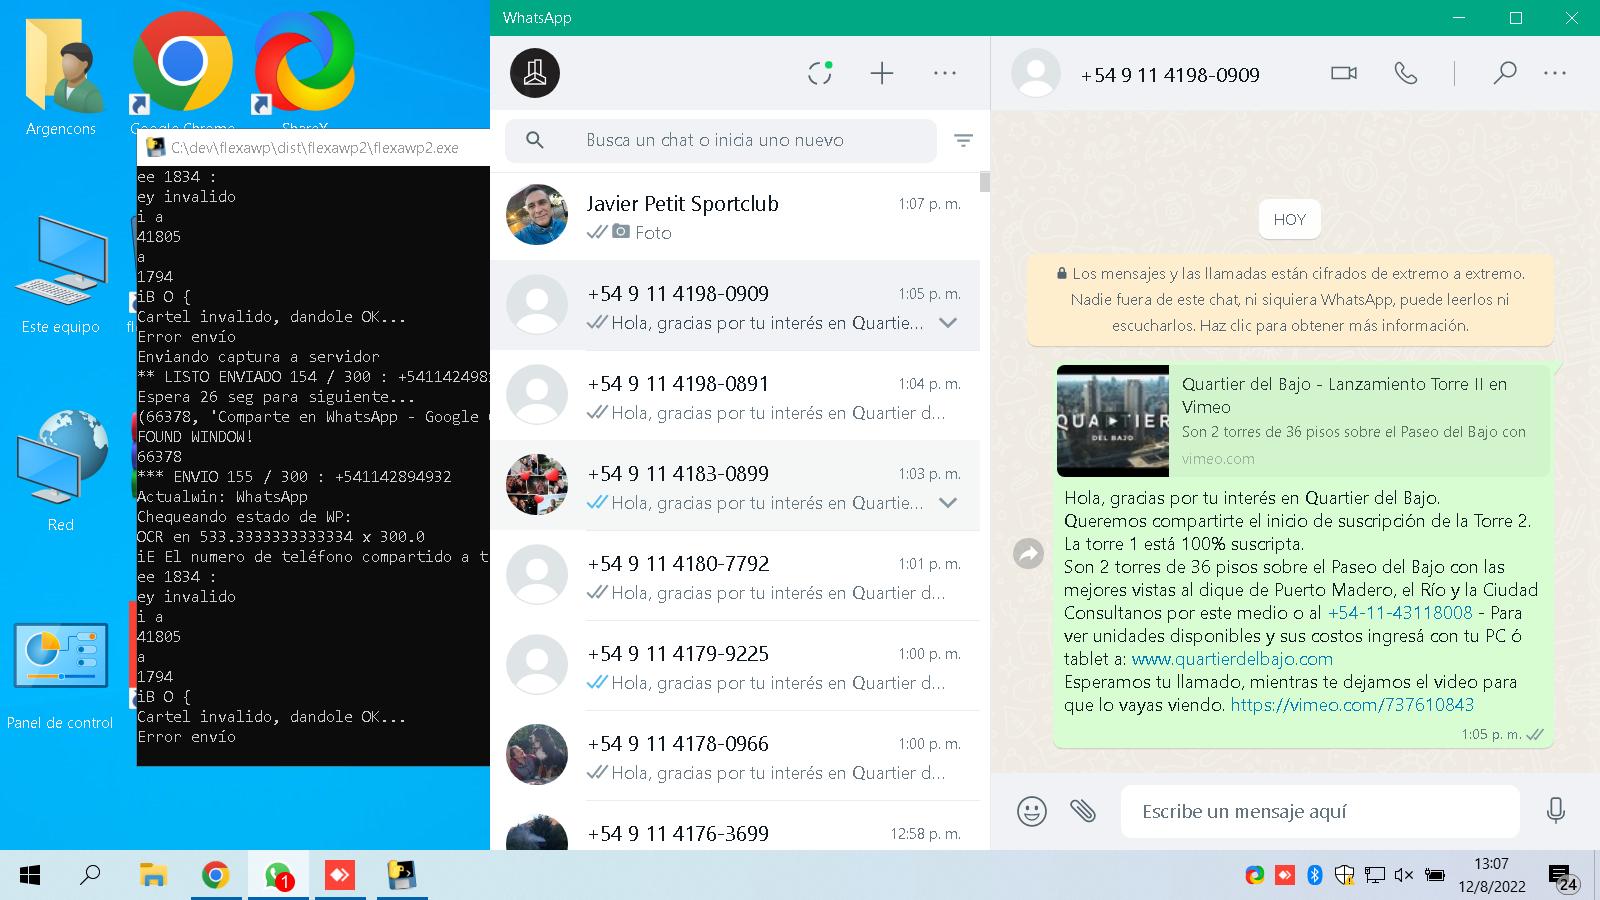The image size is (1600, 900).
Task: Forward the Quartier message with arrow icon
Action: pos(1028,553)
